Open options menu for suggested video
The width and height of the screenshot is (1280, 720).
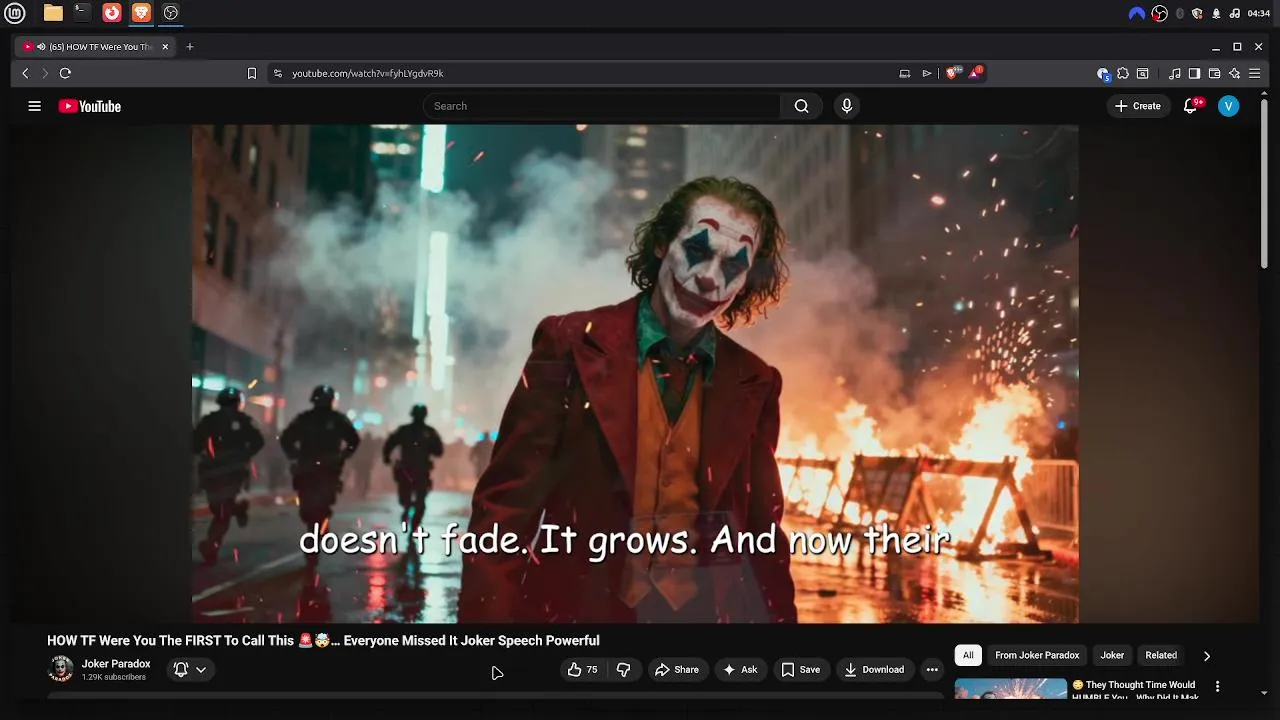1217,687
